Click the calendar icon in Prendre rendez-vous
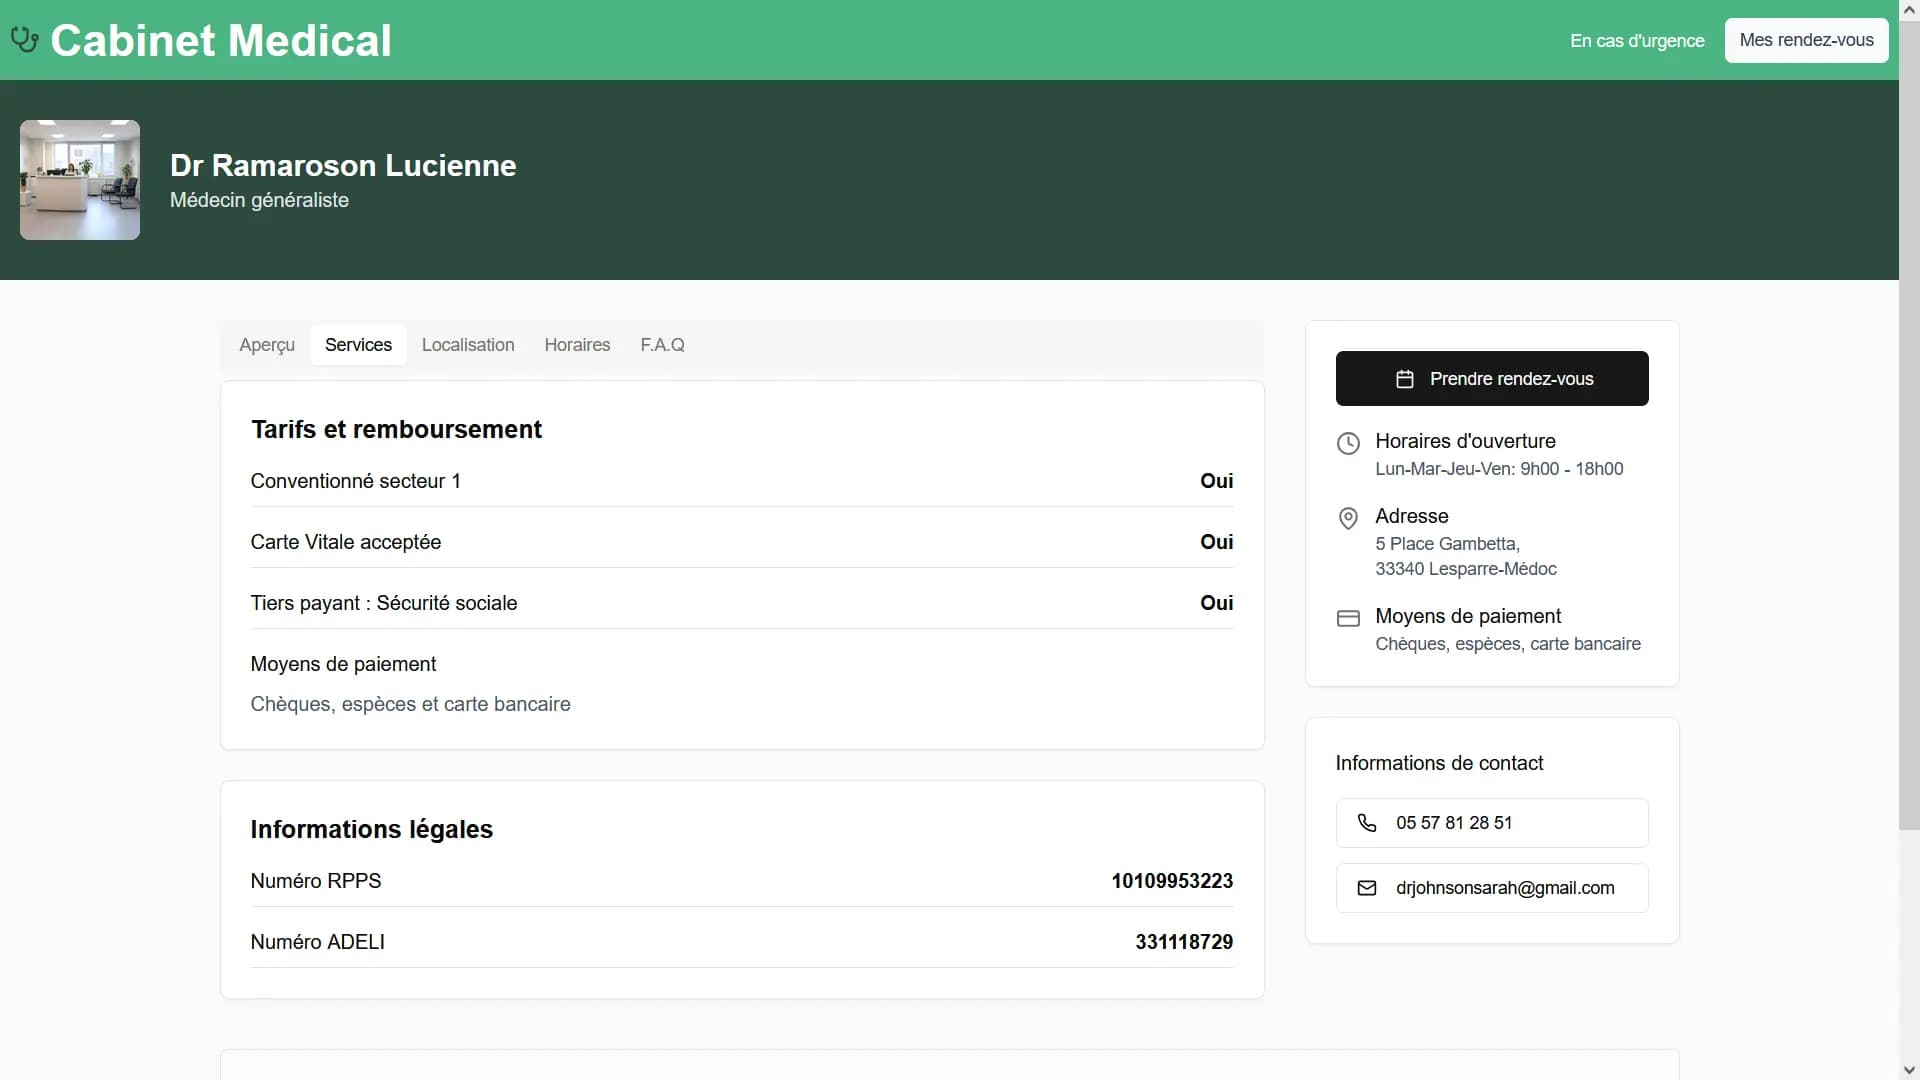 (1405, 379)
